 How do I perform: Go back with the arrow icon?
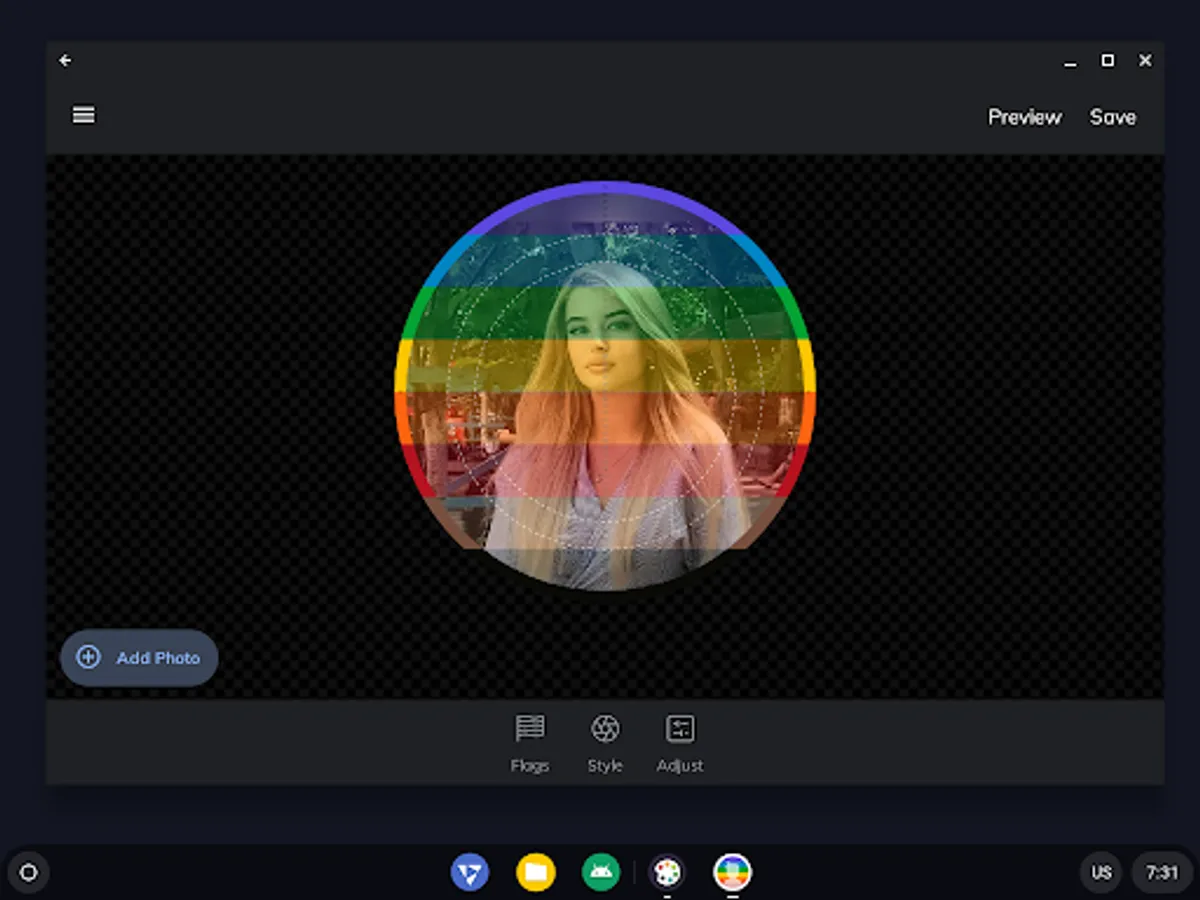click(65, 61)
